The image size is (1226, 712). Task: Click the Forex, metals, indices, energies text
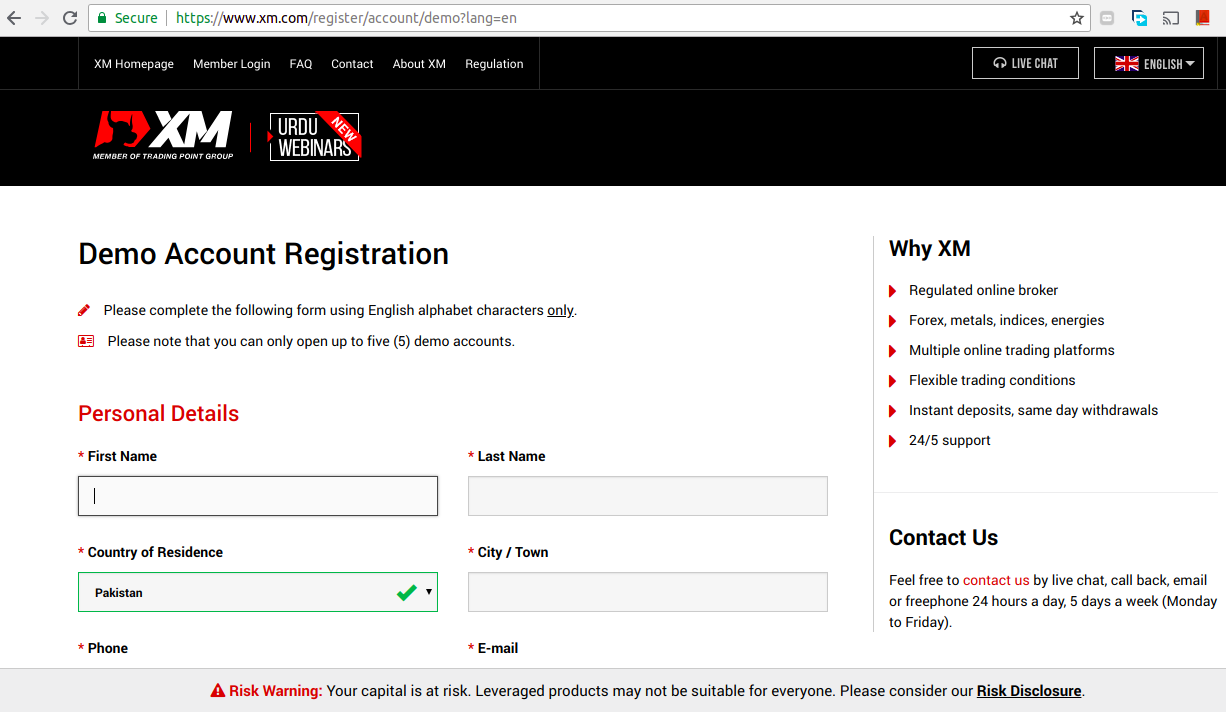pyautogui.click(x=1007, y=320)
